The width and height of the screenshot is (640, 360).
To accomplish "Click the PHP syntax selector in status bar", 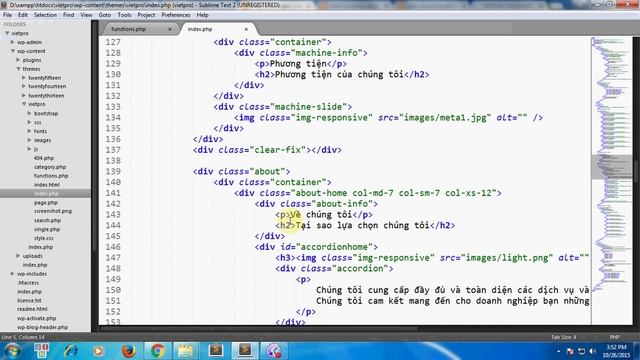I will click(615, 338).
